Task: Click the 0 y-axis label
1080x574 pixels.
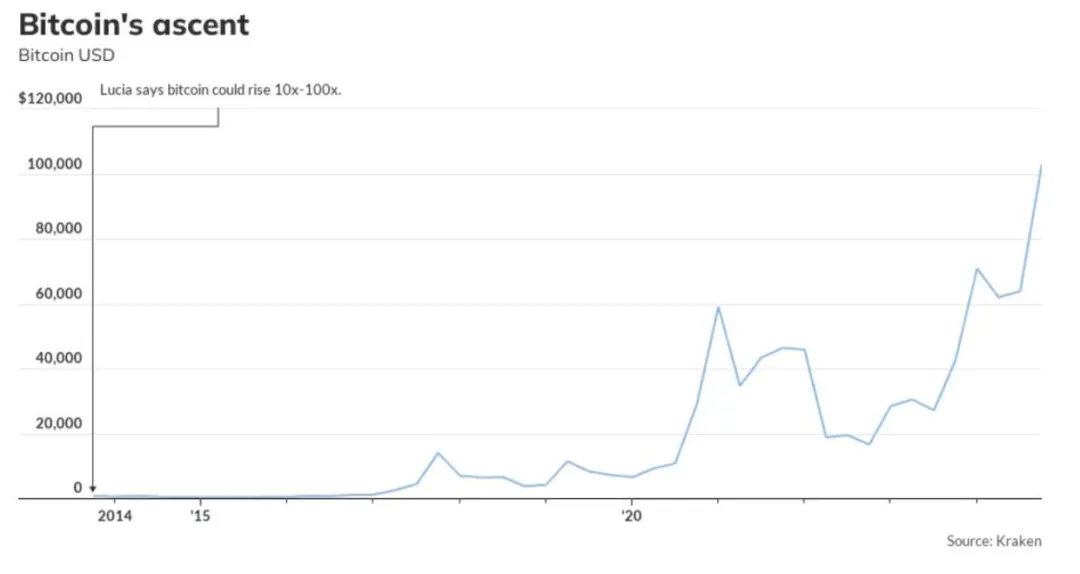Action: 78,488
